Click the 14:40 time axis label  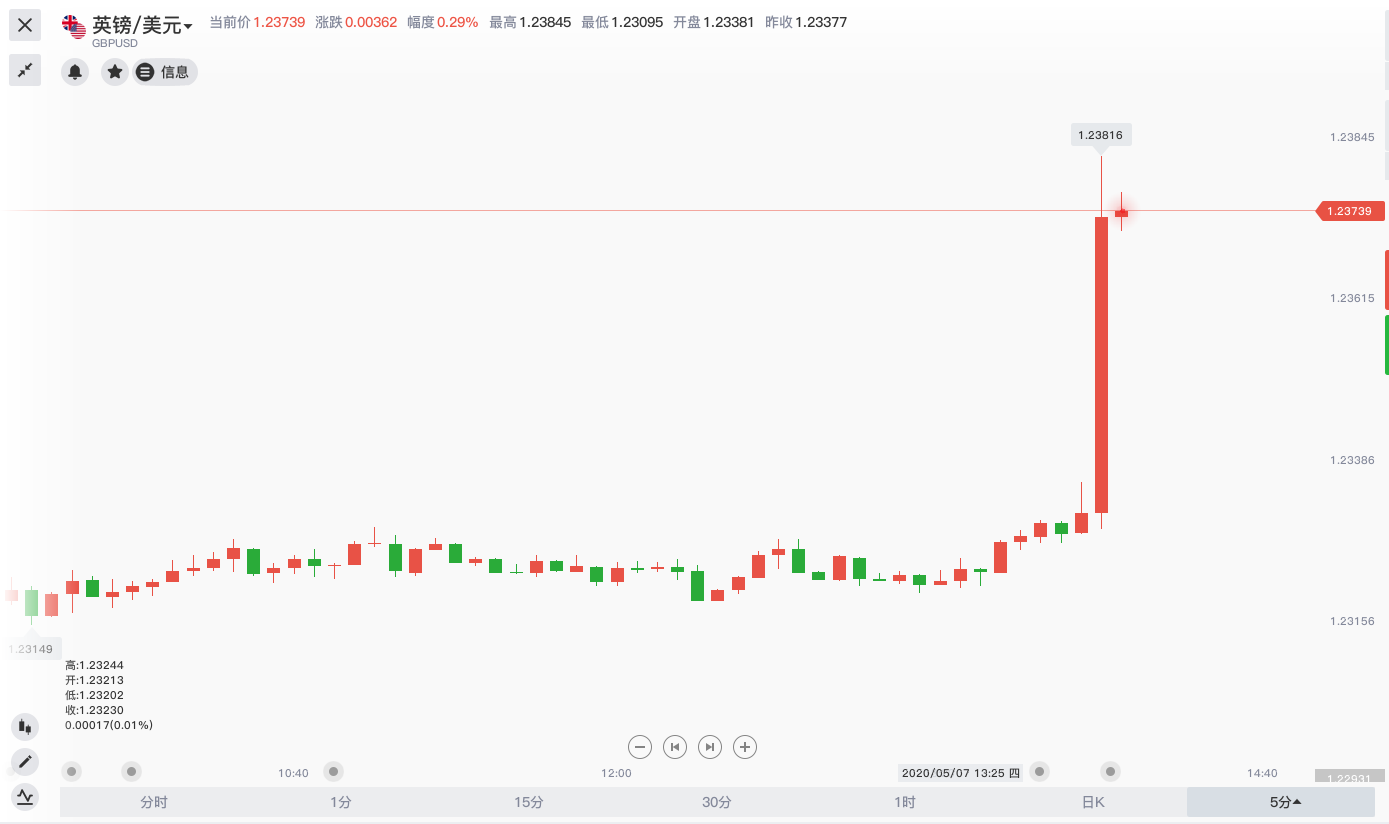click(x=1262, y=773)
